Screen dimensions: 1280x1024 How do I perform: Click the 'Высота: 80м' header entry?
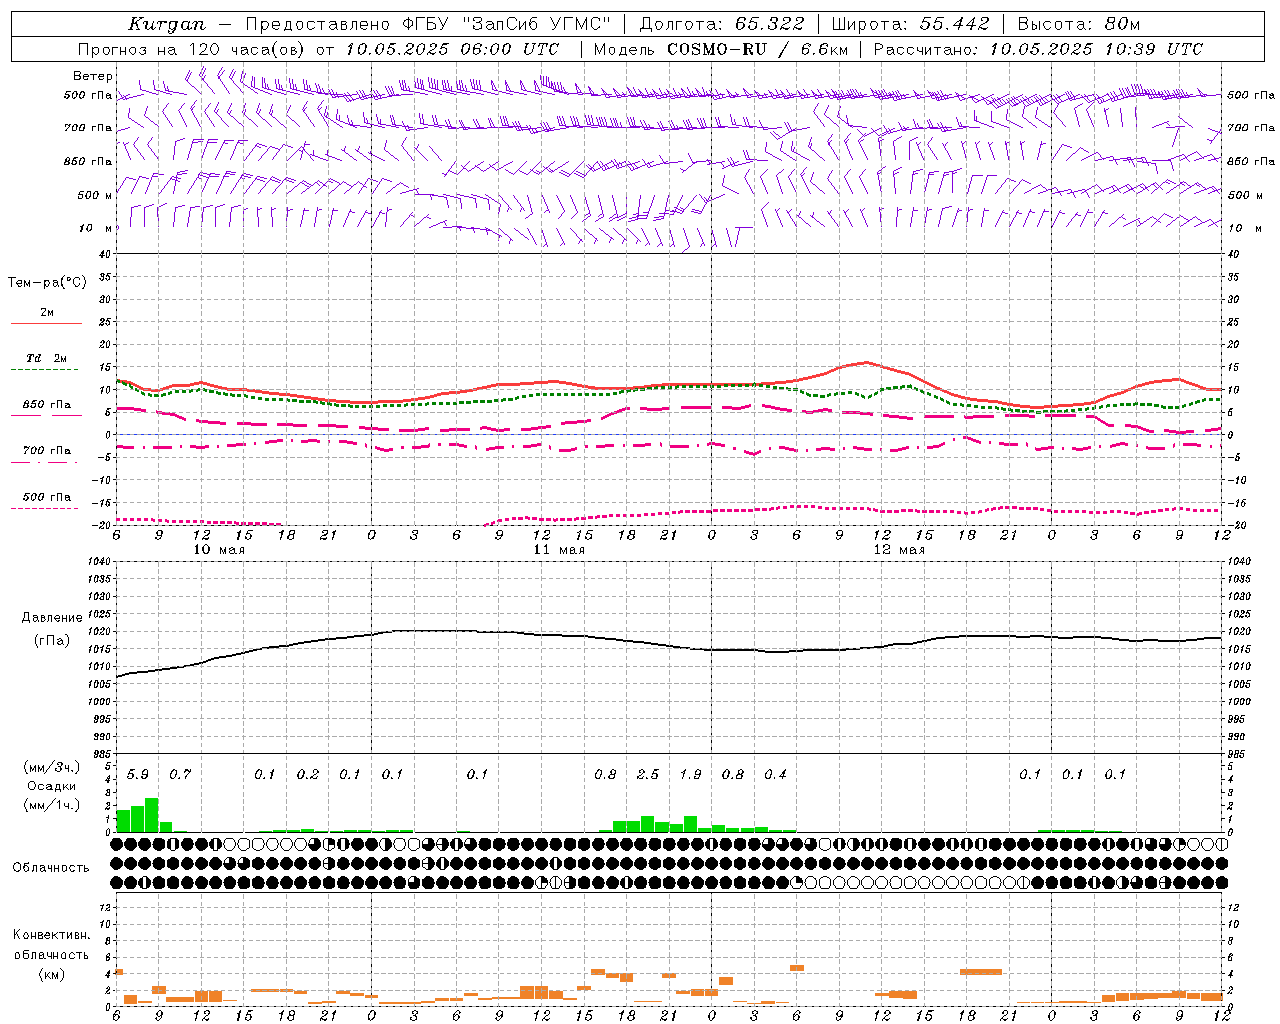[1079, 24]
